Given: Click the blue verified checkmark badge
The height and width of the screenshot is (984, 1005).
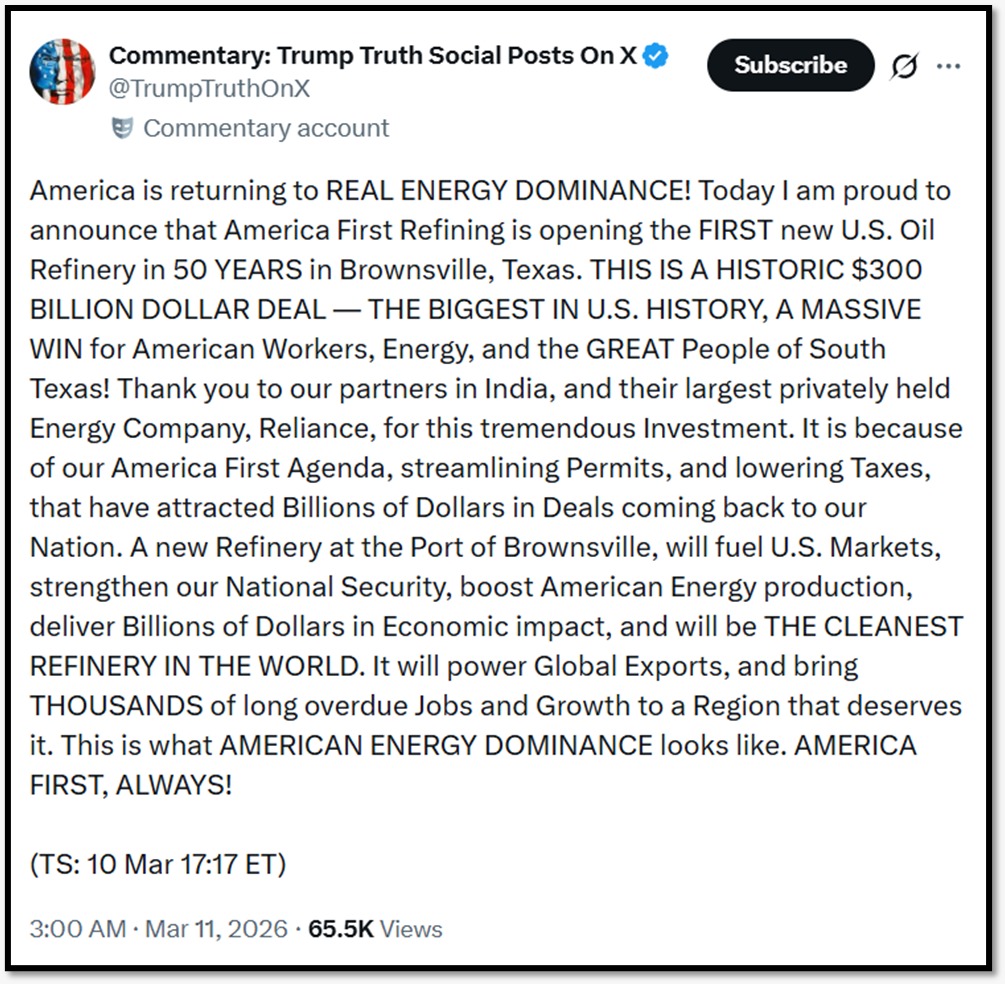Looking at the screenshot, I should coord(655,57).
